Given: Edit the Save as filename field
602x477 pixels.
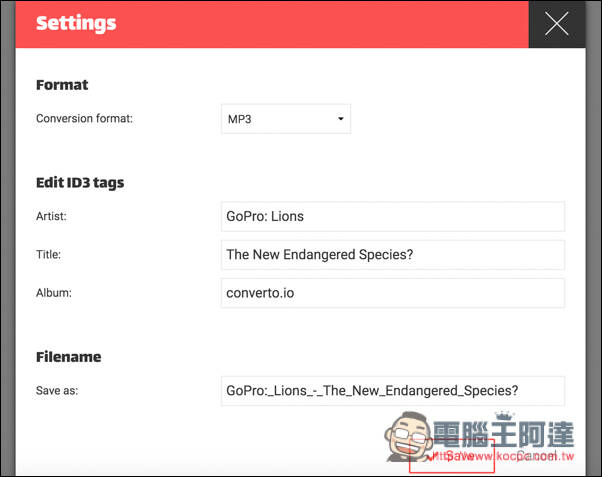Looking at the screenshot, I should click(x=393, y=391).
